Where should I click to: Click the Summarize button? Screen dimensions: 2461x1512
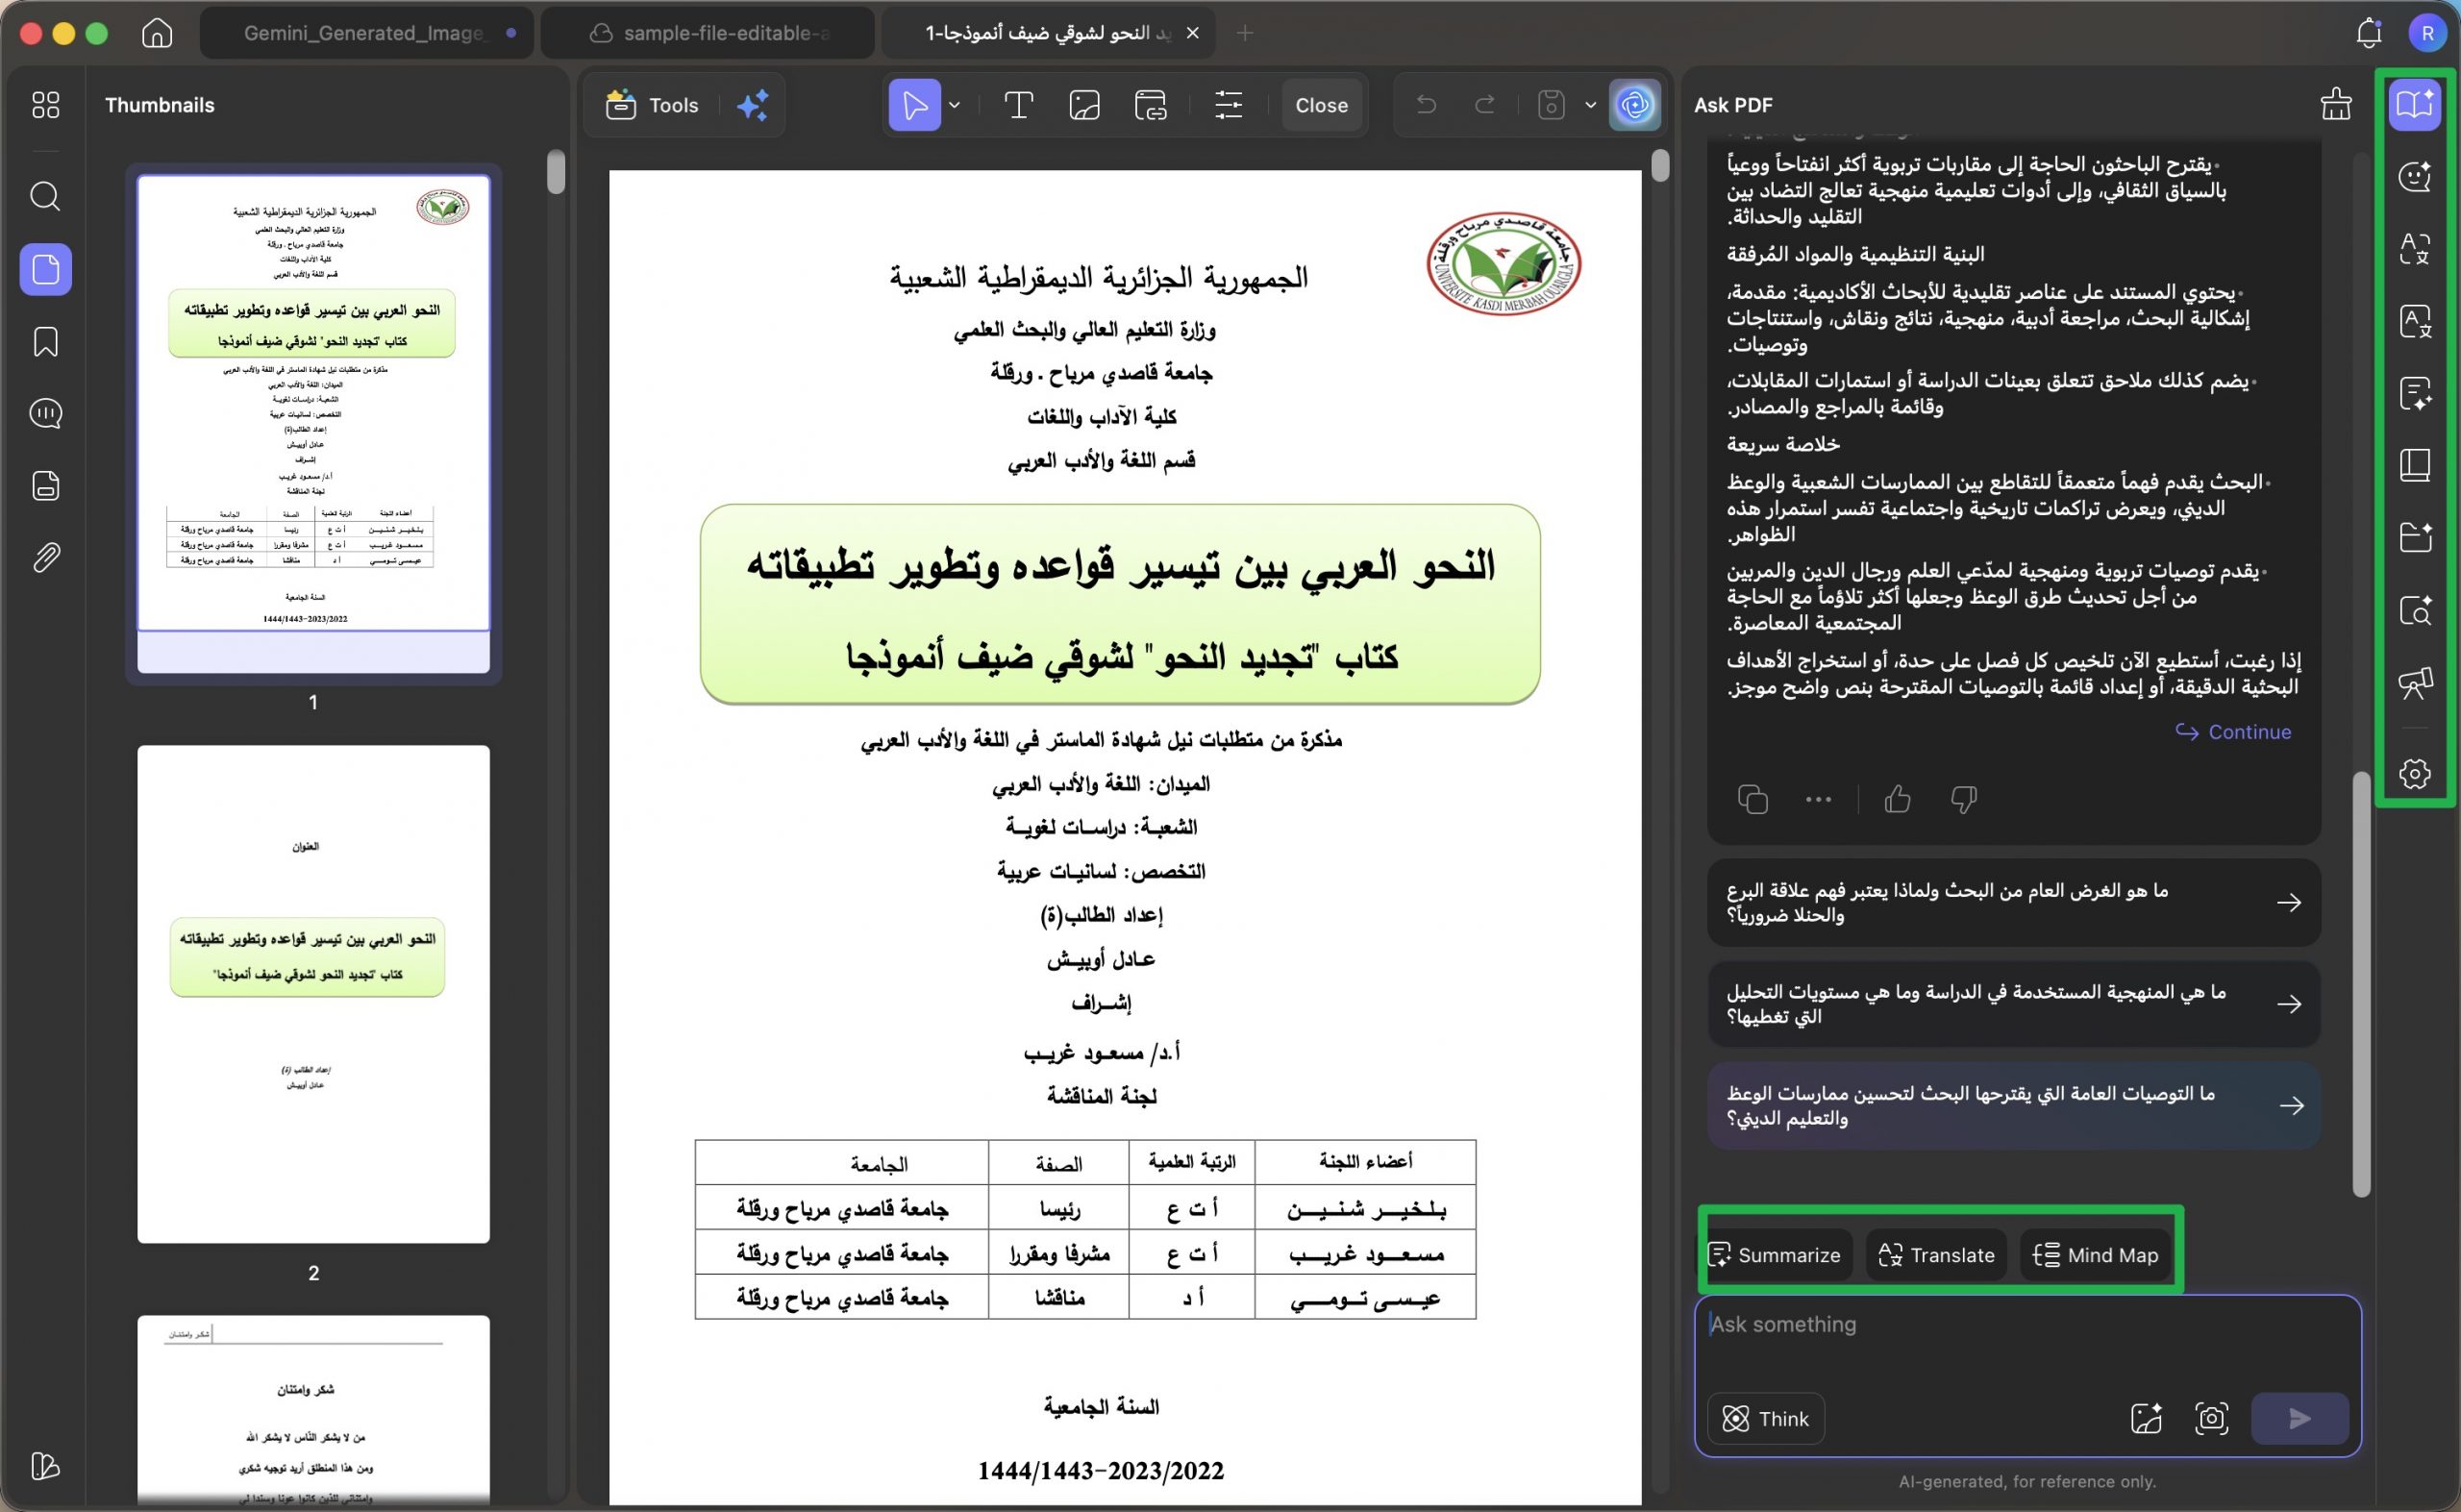click(1777, 1254)
